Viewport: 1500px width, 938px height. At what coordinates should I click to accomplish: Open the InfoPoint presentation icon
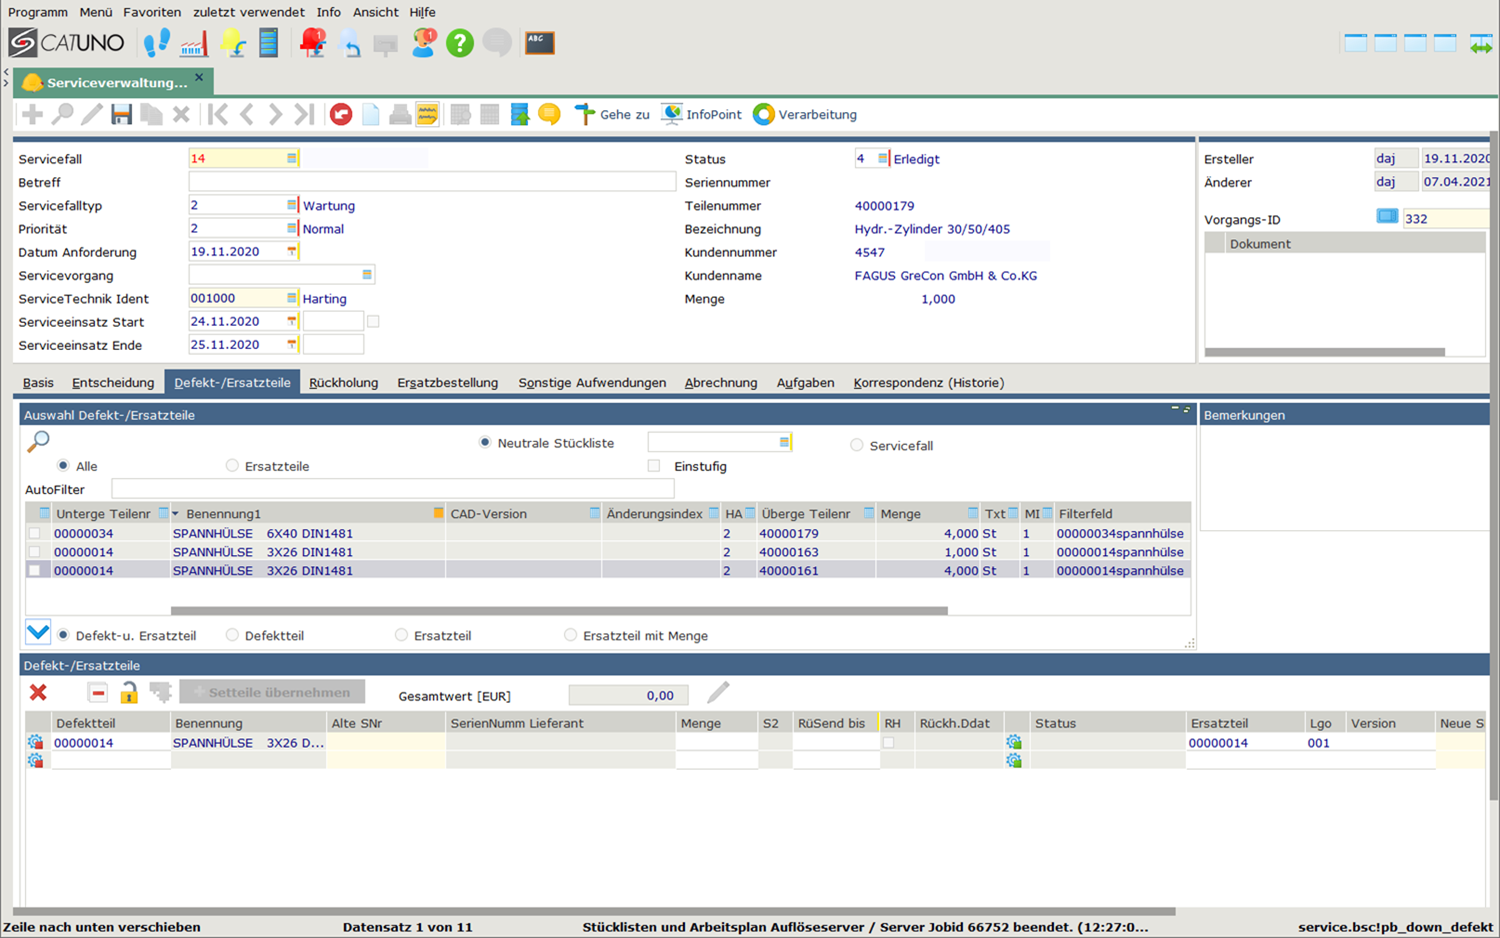click(x=672, y=115)
